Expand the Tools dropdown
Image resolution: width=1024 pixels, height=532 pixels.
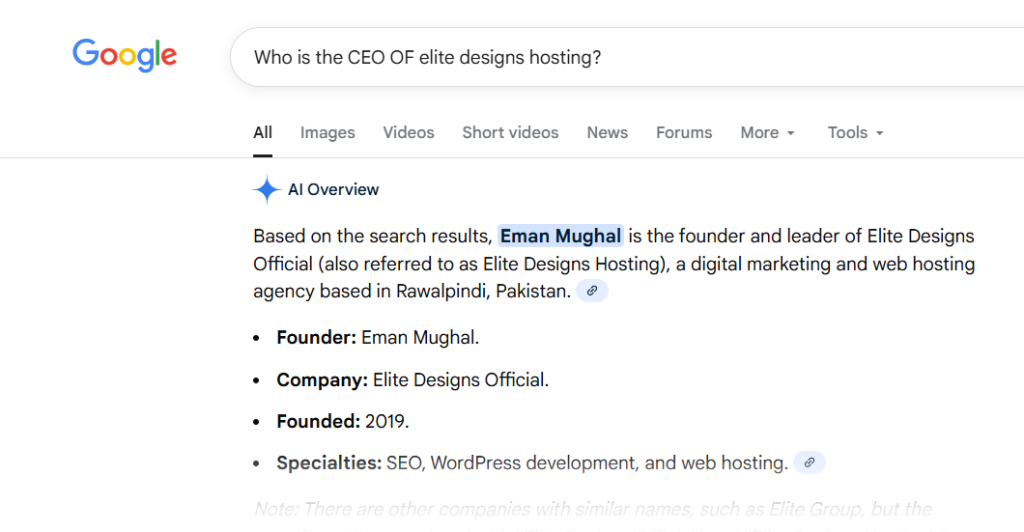(855, 132)
